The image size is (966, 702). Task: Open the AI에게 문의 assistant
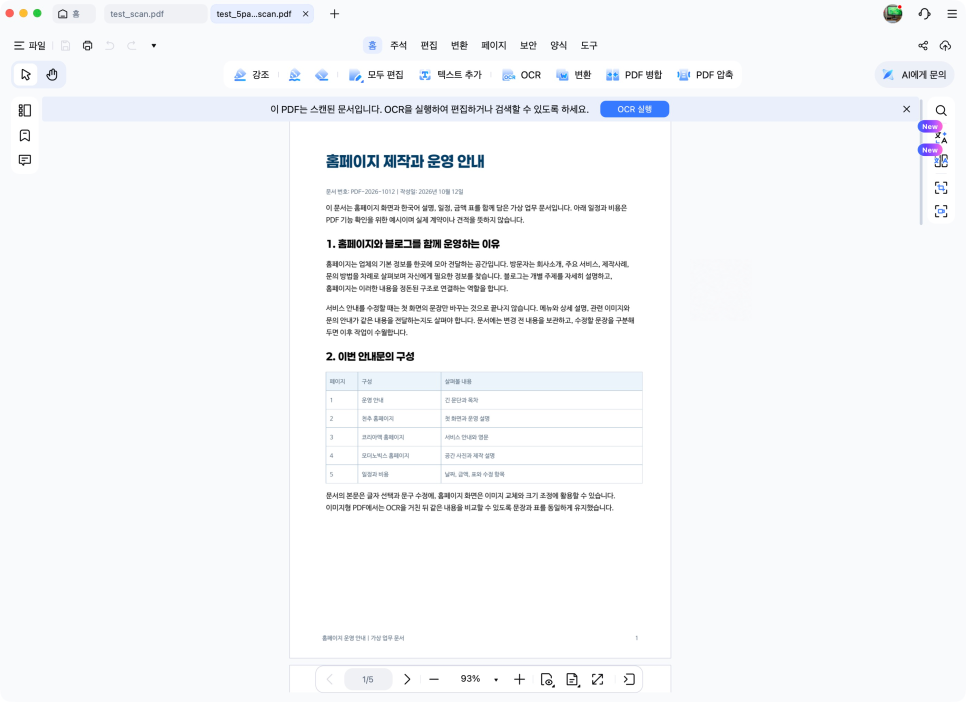coord(914,75)
